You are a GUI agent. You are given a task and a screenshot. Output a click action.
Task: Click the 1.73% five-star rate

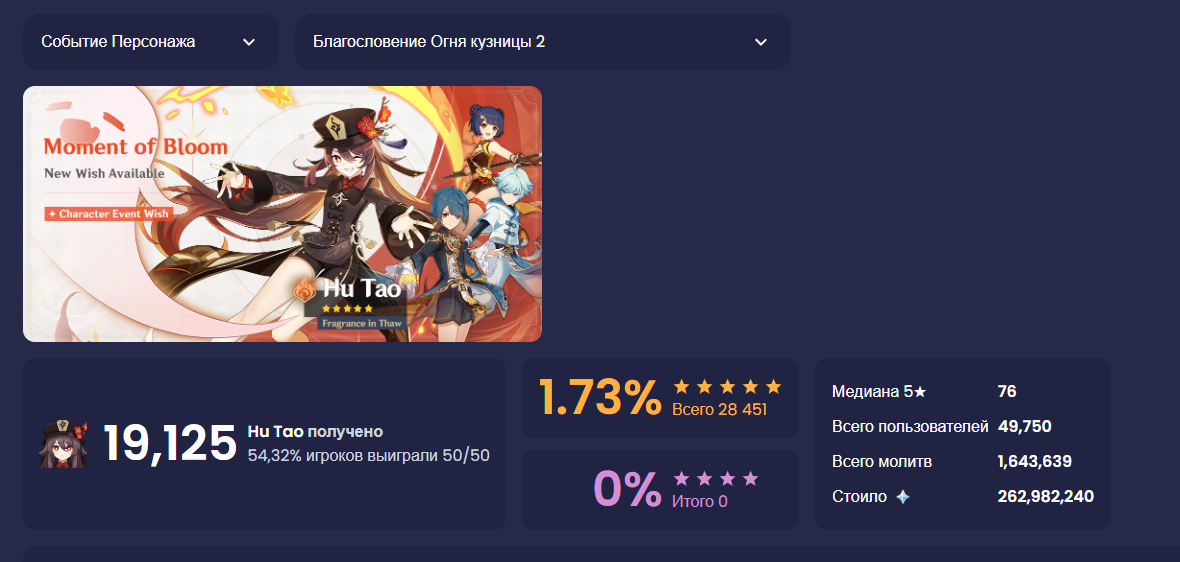tap(600, 397)
